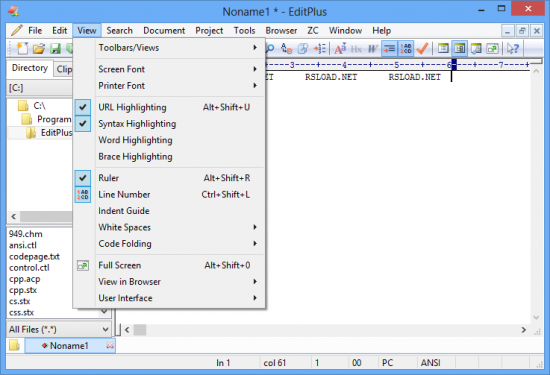
Task: Expand the Toolbars/Views submenu
Action: pos(170,48)
